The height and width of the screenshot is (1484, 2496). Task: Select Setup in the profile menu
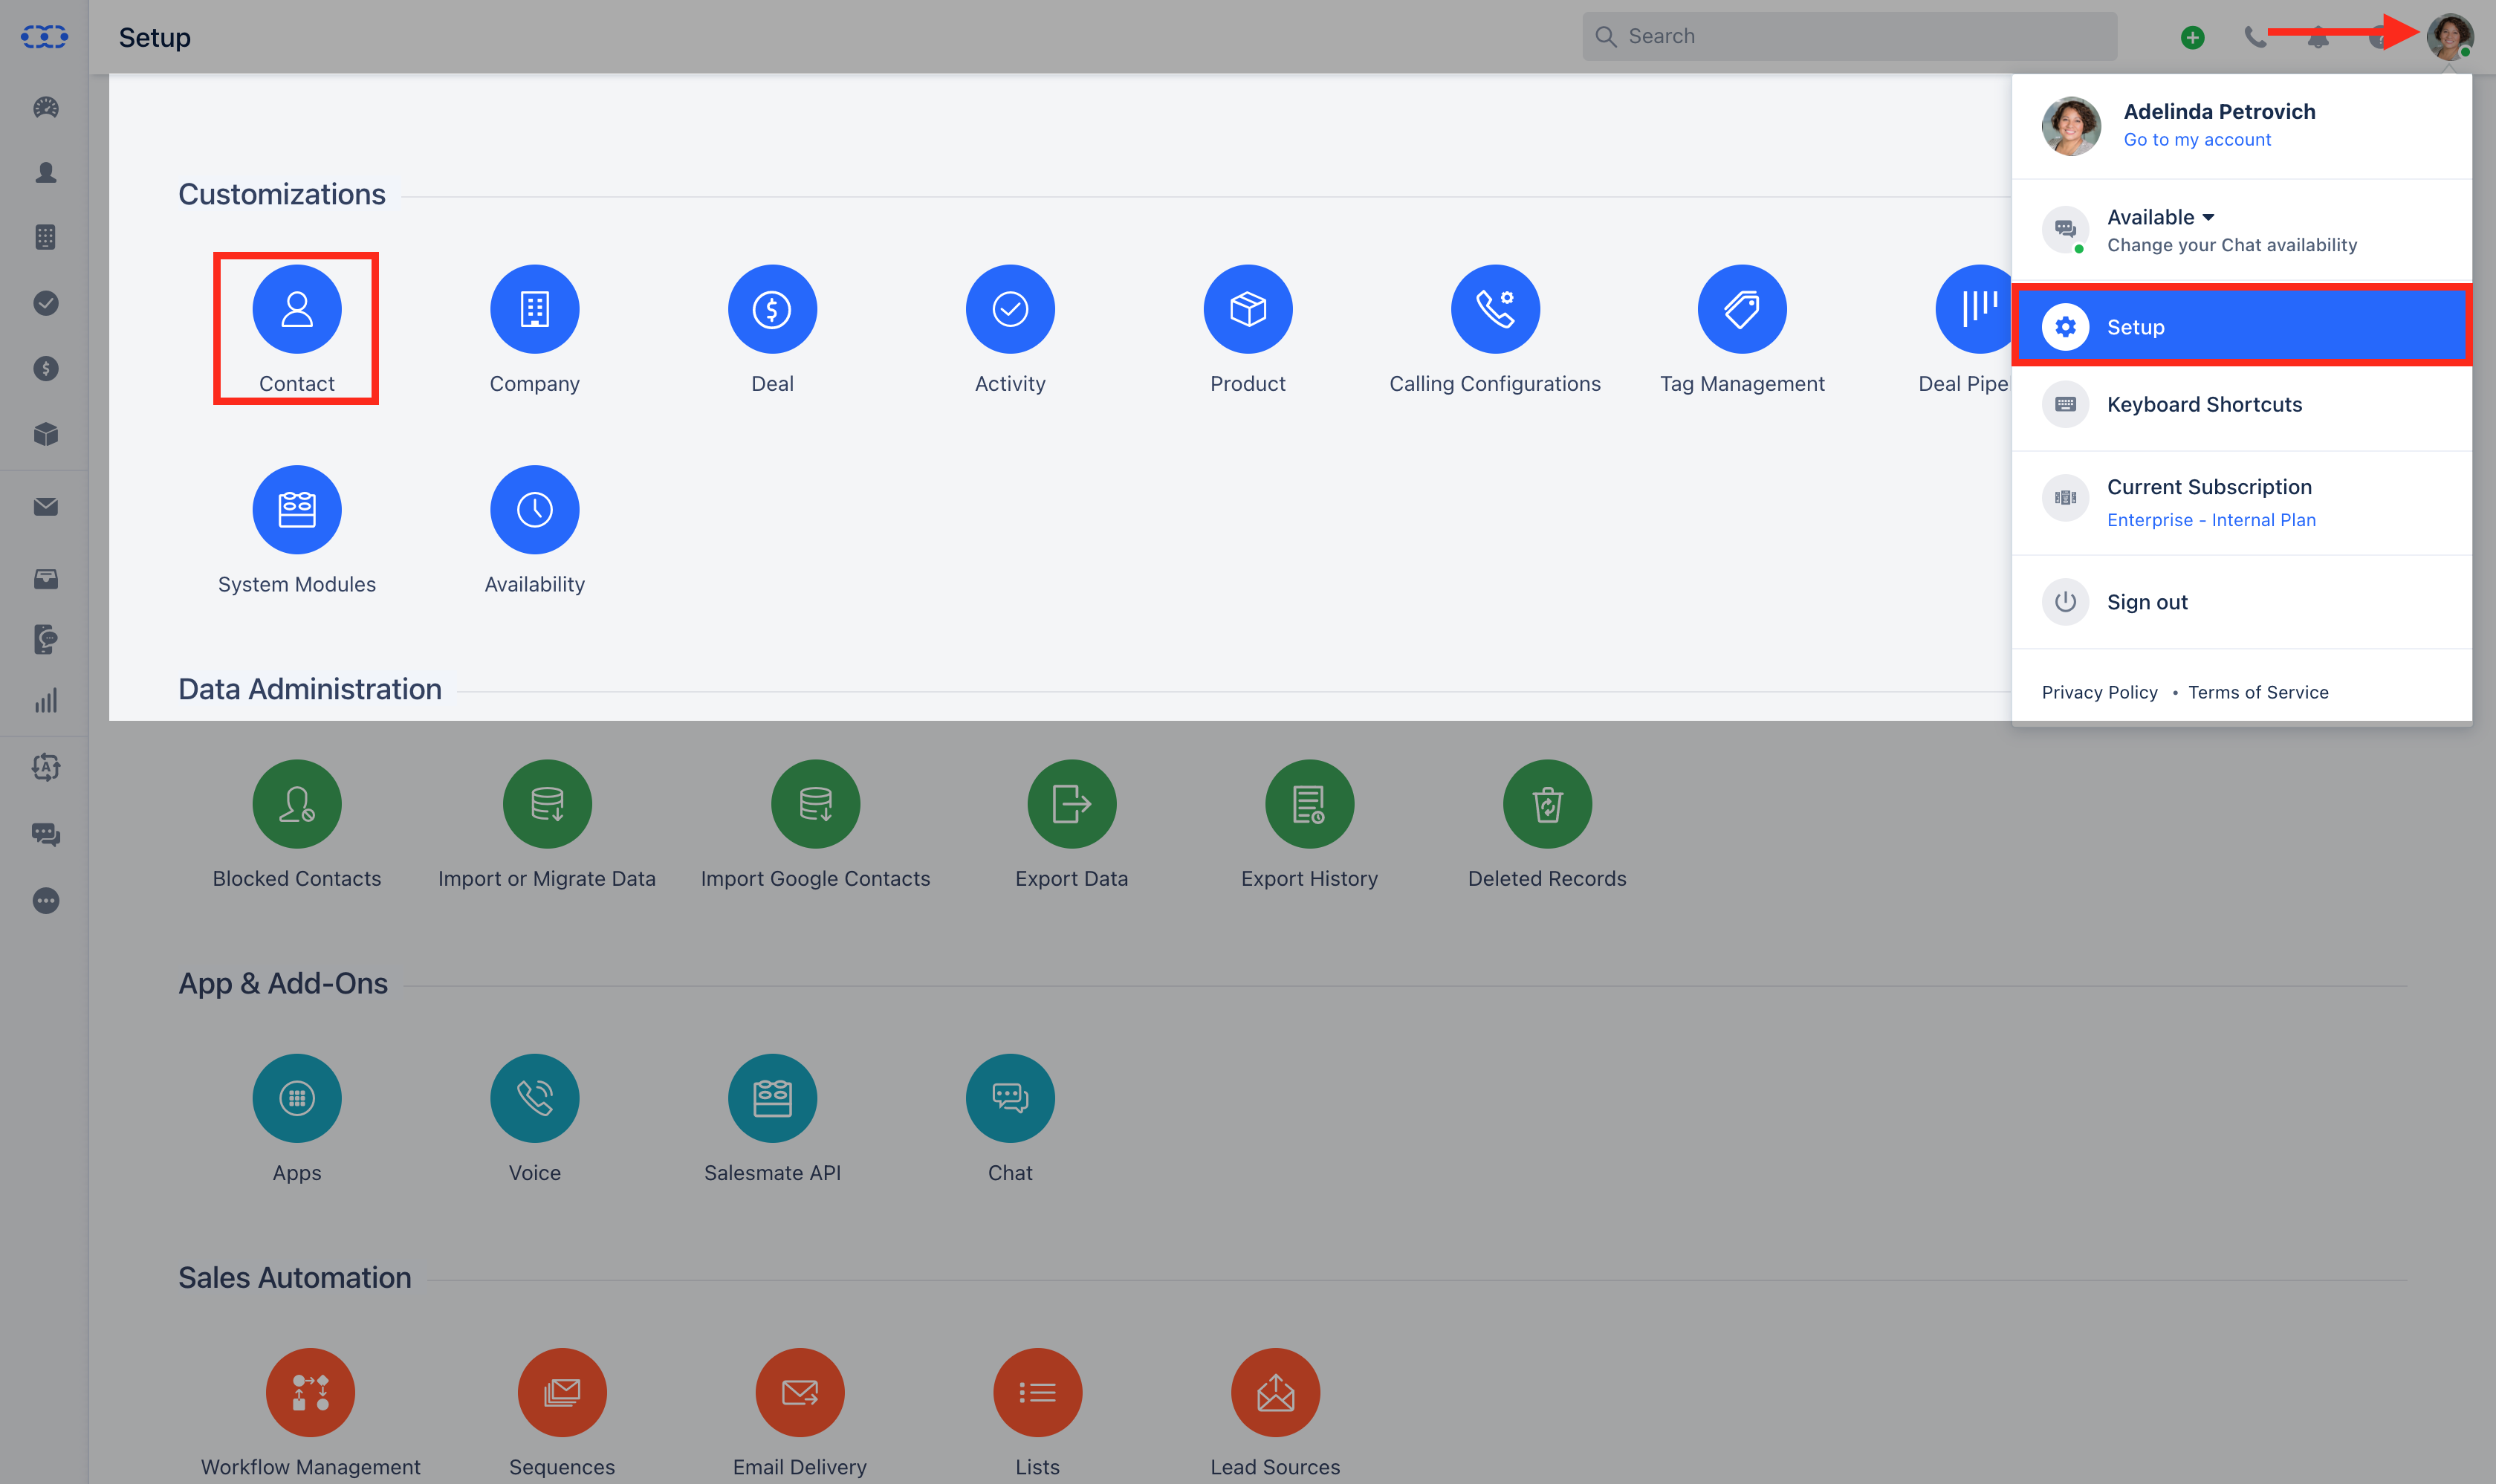(2241, 327)
